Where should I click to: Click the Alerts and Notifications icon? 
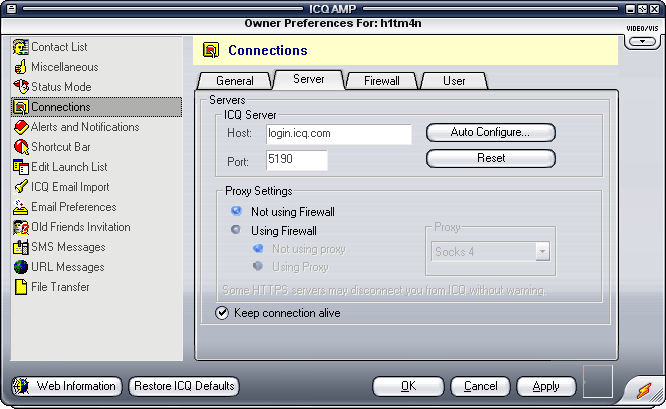point(20,127)
